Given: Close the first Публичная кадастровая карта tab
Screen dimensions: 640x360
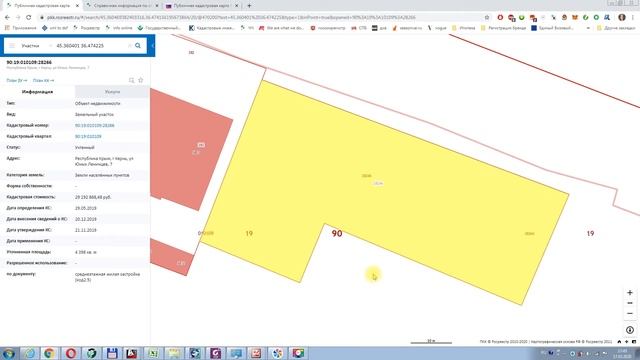Looking at the screenshot, I should pyautogui.click(x=77, y=6).
